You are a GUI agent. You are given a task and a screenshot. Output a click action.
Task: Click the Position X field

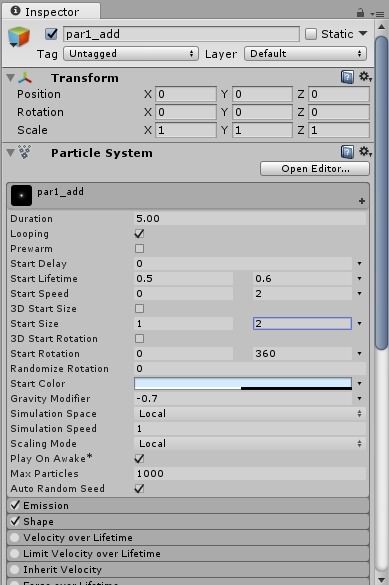tap(186, 94)
